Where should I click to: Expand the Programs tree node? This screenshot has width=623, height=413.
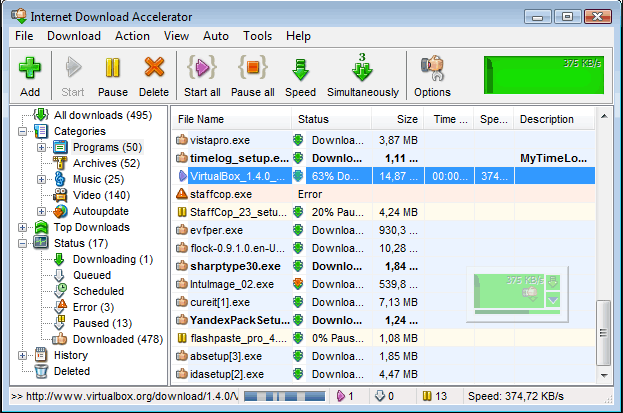tap(41, 147)
